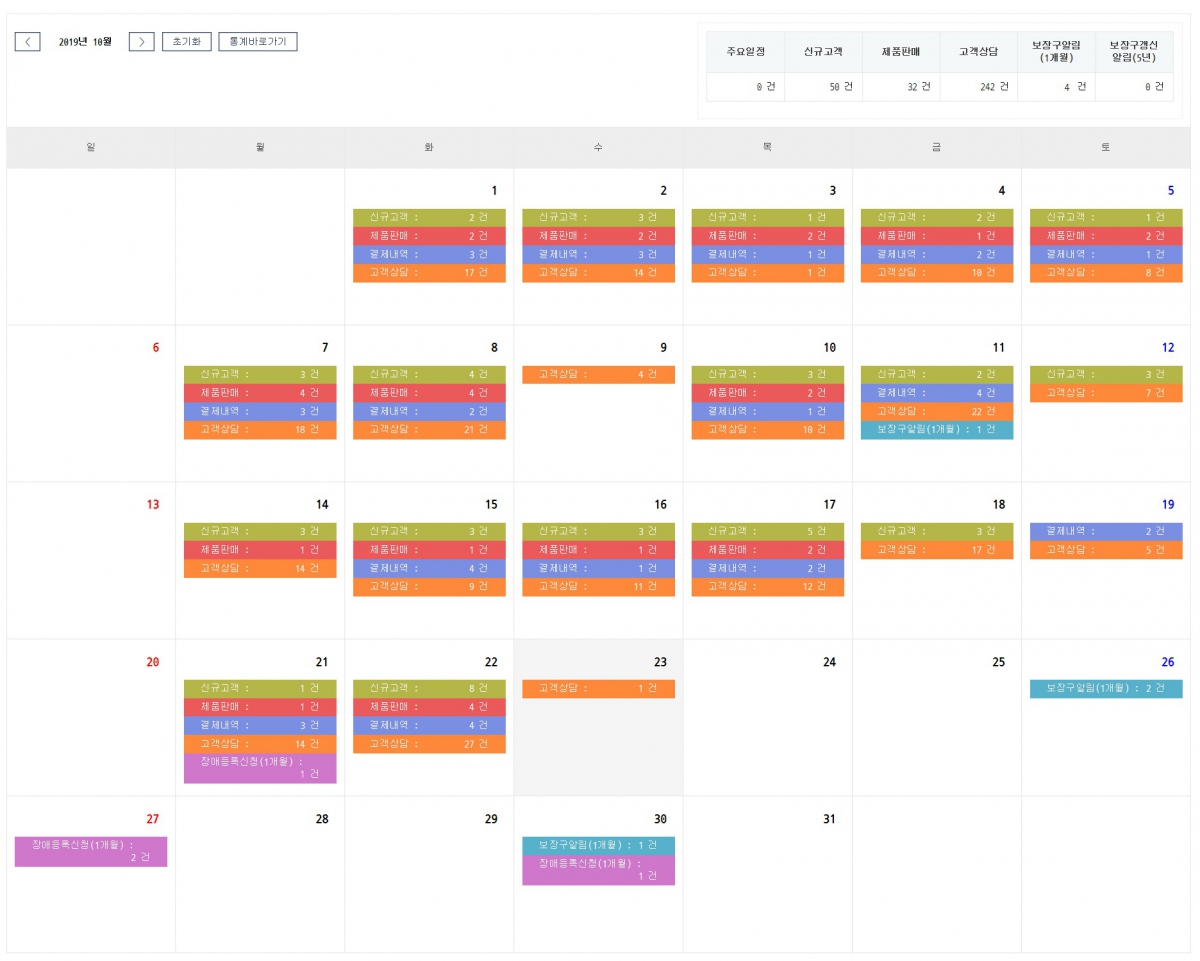This screenshot has width=1200, height=961.
Task: Select the 고객상담 summary column header
Action: 978,51
